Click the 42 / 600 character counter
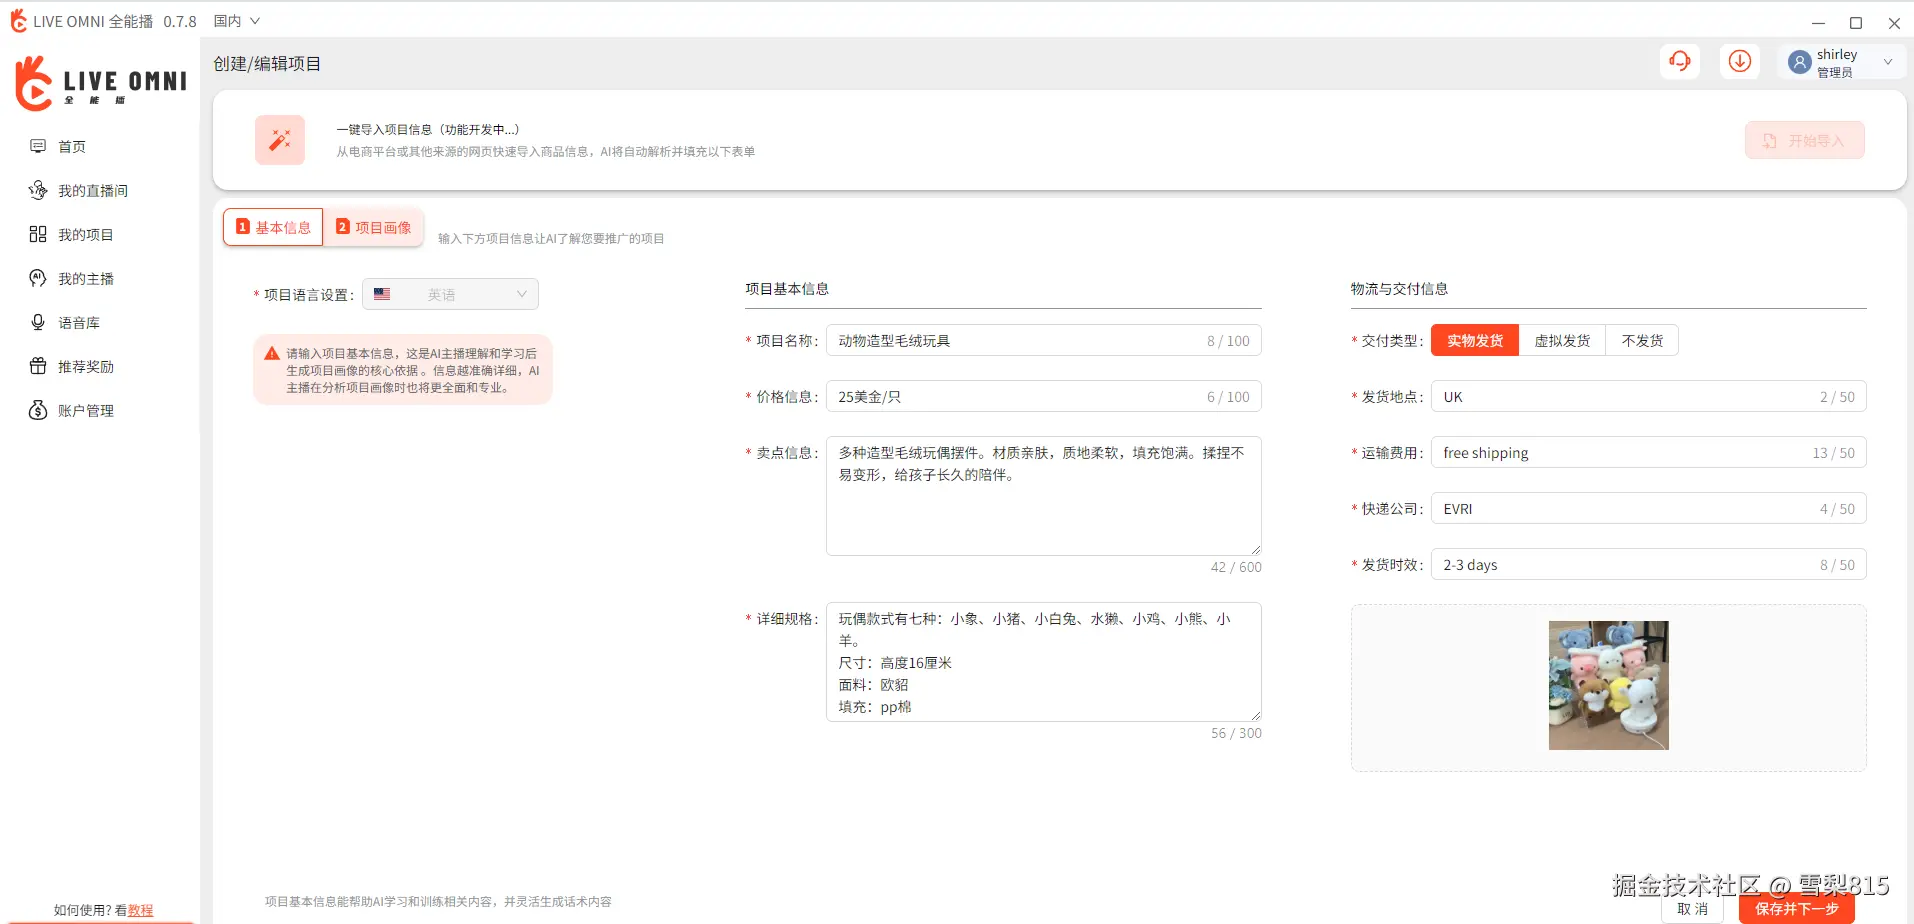This screenshot has height=924, width=1914. point(1236,567)
